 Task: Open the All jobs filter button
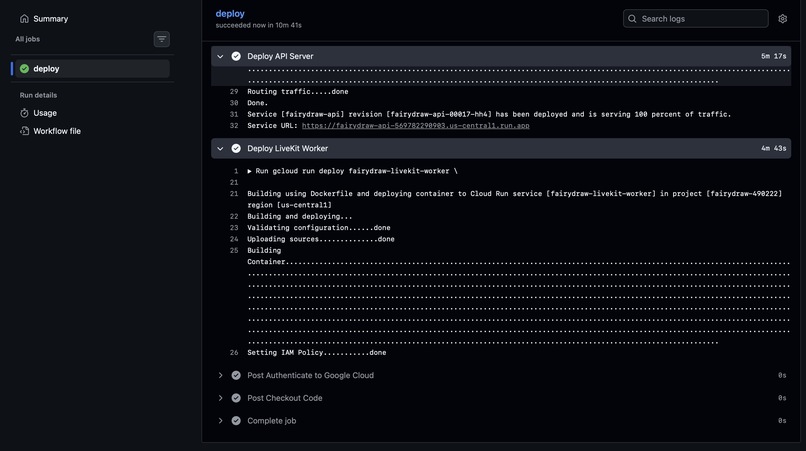(x=161, y=39)
